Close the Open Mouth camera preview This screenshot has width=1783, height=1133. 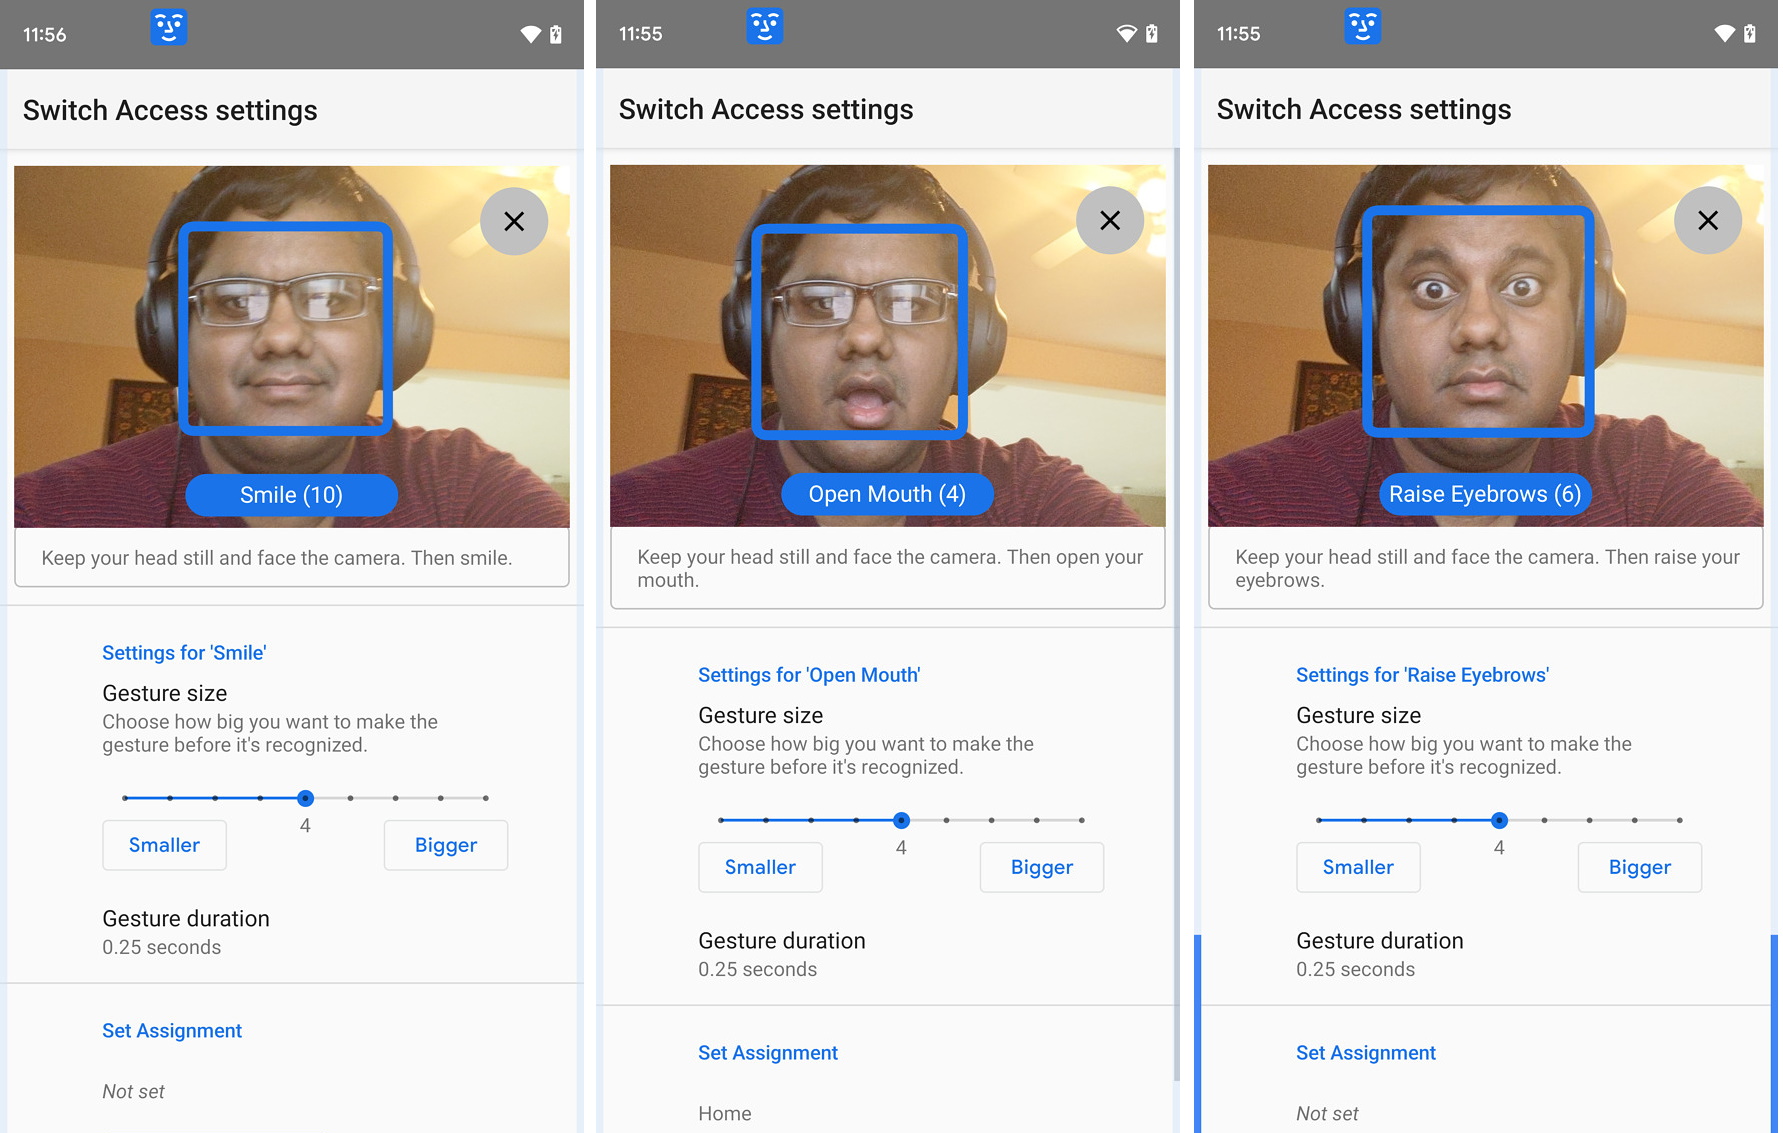(x=1110, y=220)
